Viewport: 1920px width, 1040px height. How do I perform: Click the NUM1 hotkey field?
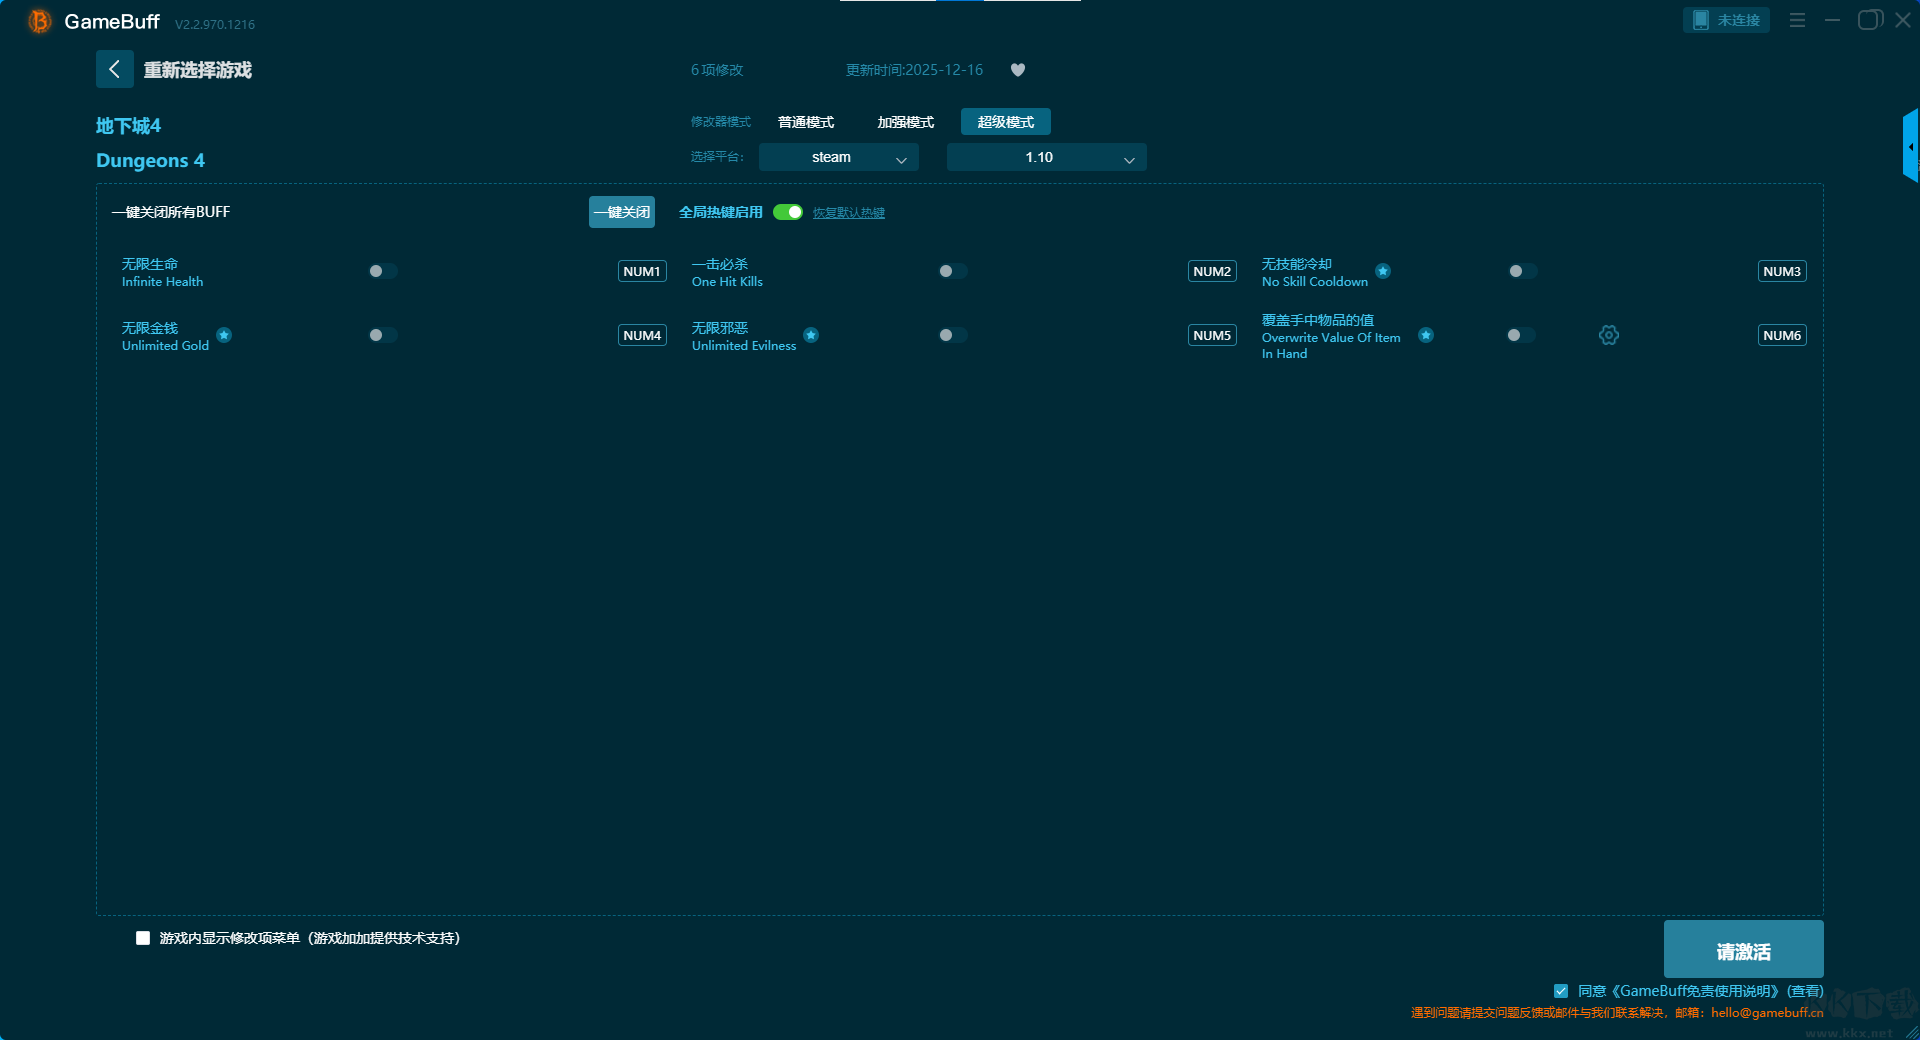coord(642,271)
